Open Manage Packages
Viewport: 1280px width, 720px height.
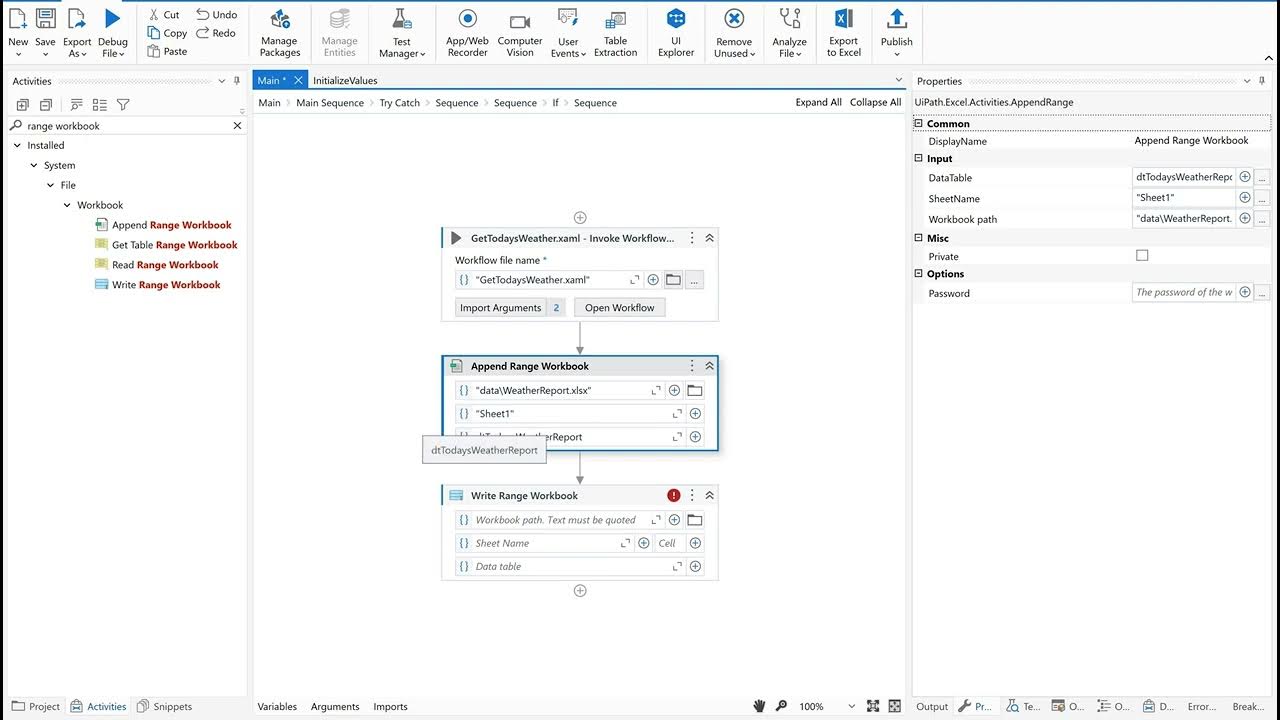[x=280, y=34]
